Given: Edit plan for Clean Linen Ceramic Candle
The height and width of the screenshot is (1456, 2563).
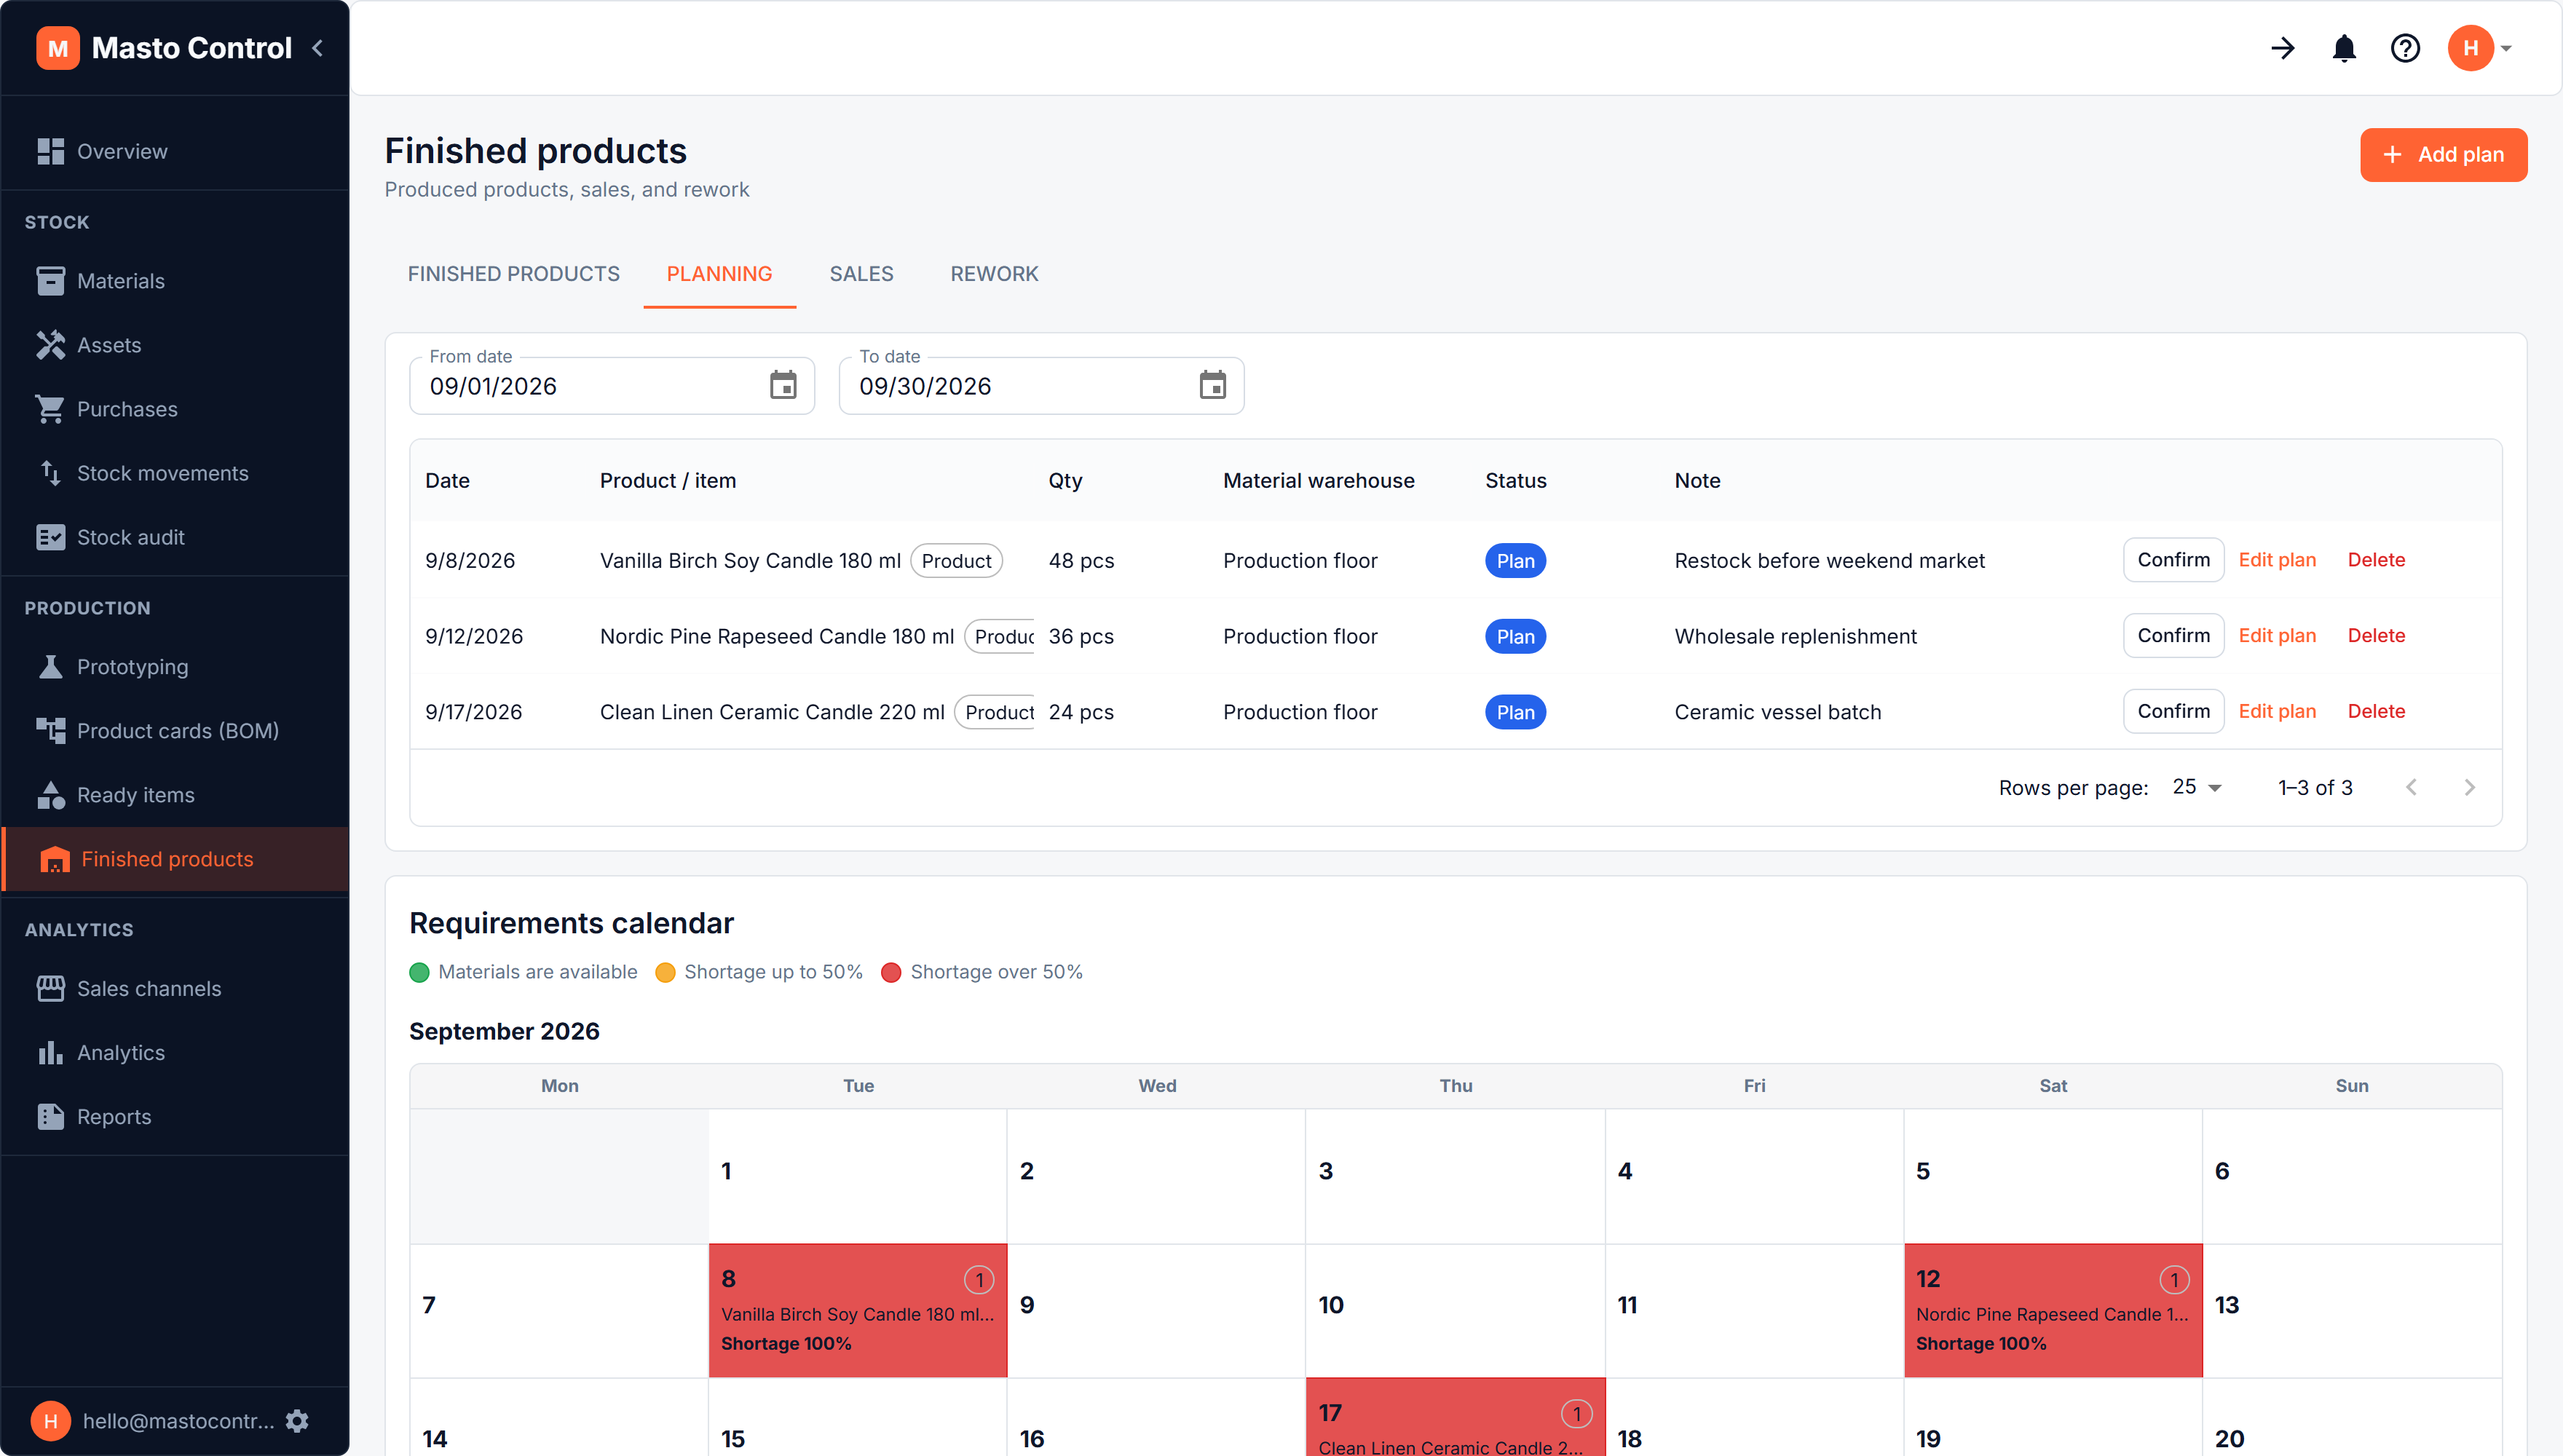Looking at the screenshot, I should coord(2277,711).
